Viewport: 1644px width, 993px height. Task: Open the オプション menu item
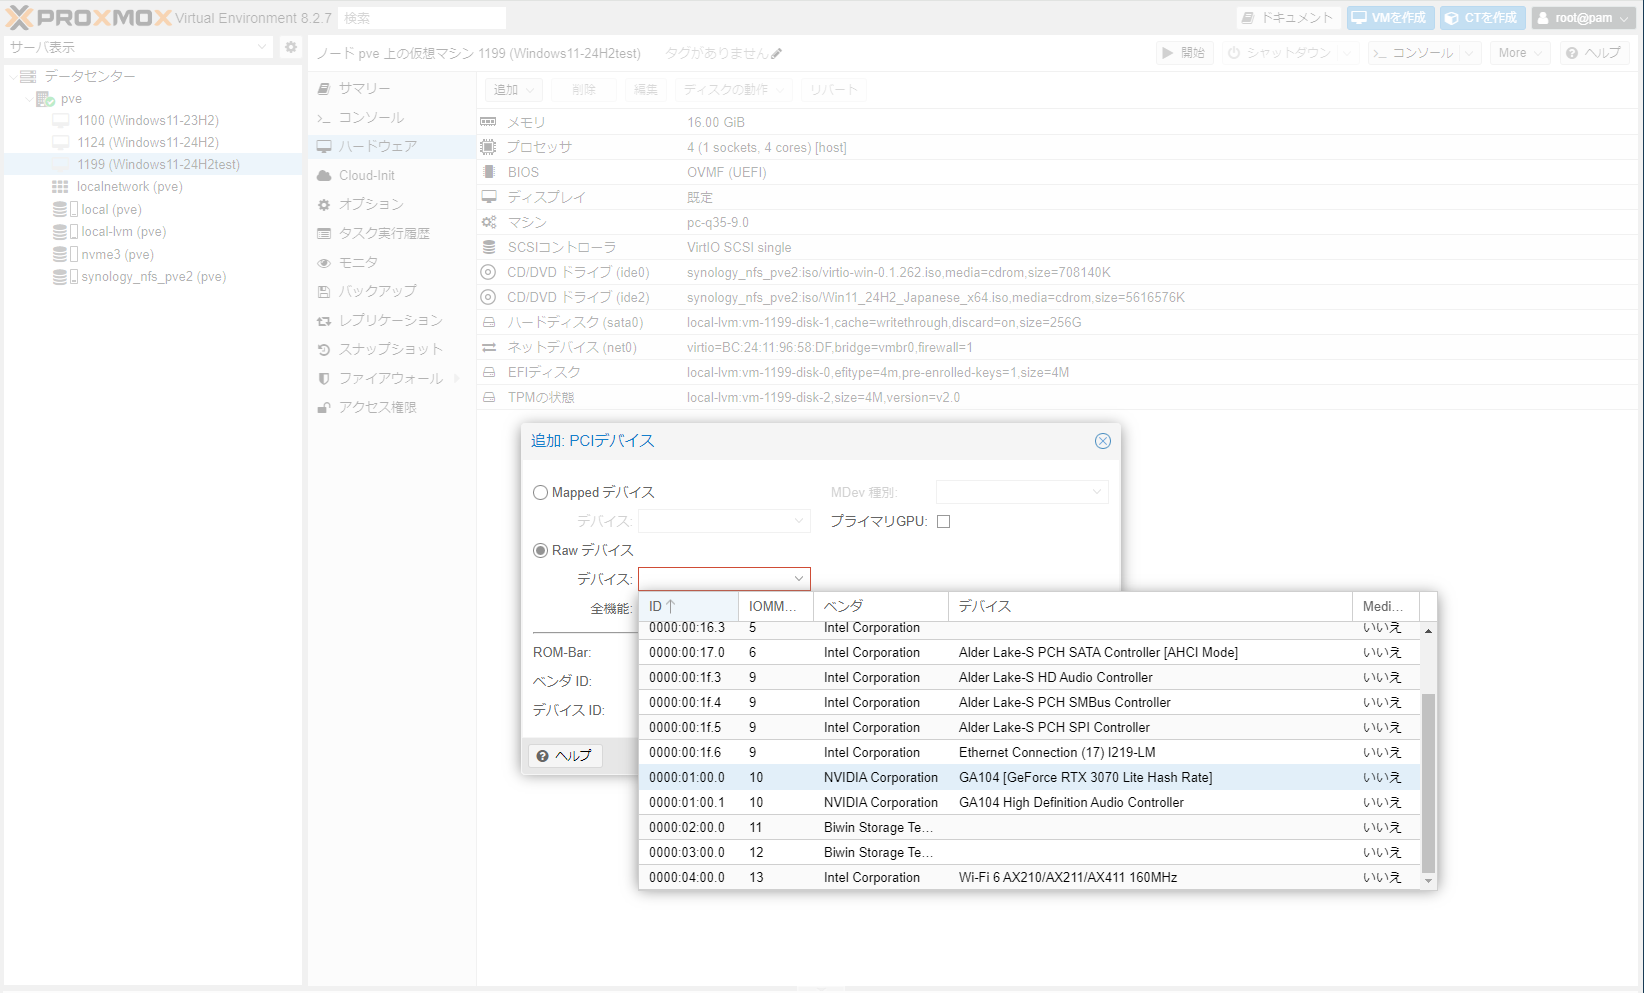coord(371,204)
